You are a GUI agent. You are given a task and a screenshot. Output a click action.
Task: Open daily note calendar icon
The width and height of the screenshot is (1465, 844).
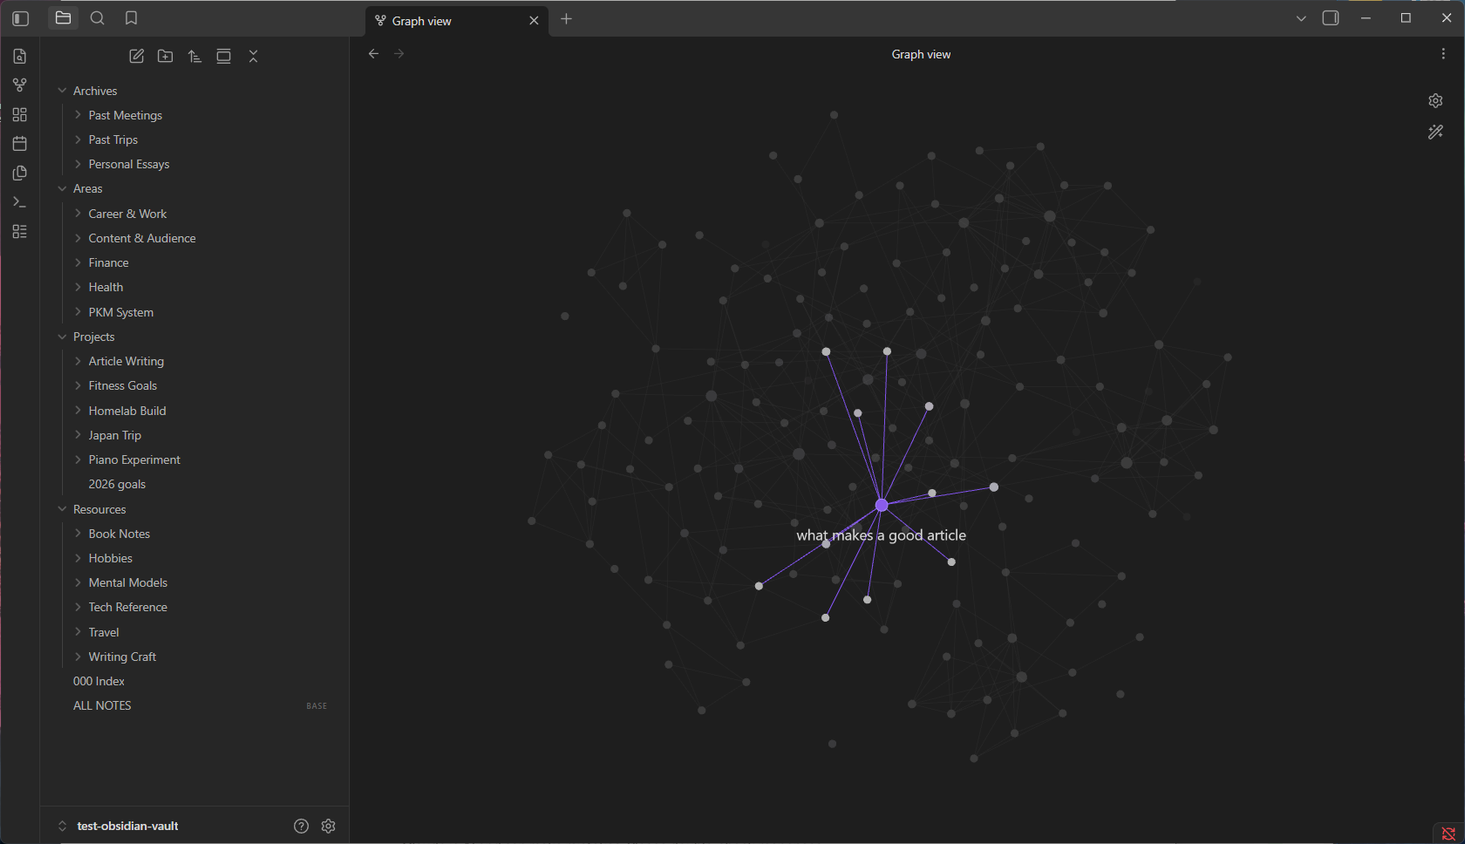(20, 143)
